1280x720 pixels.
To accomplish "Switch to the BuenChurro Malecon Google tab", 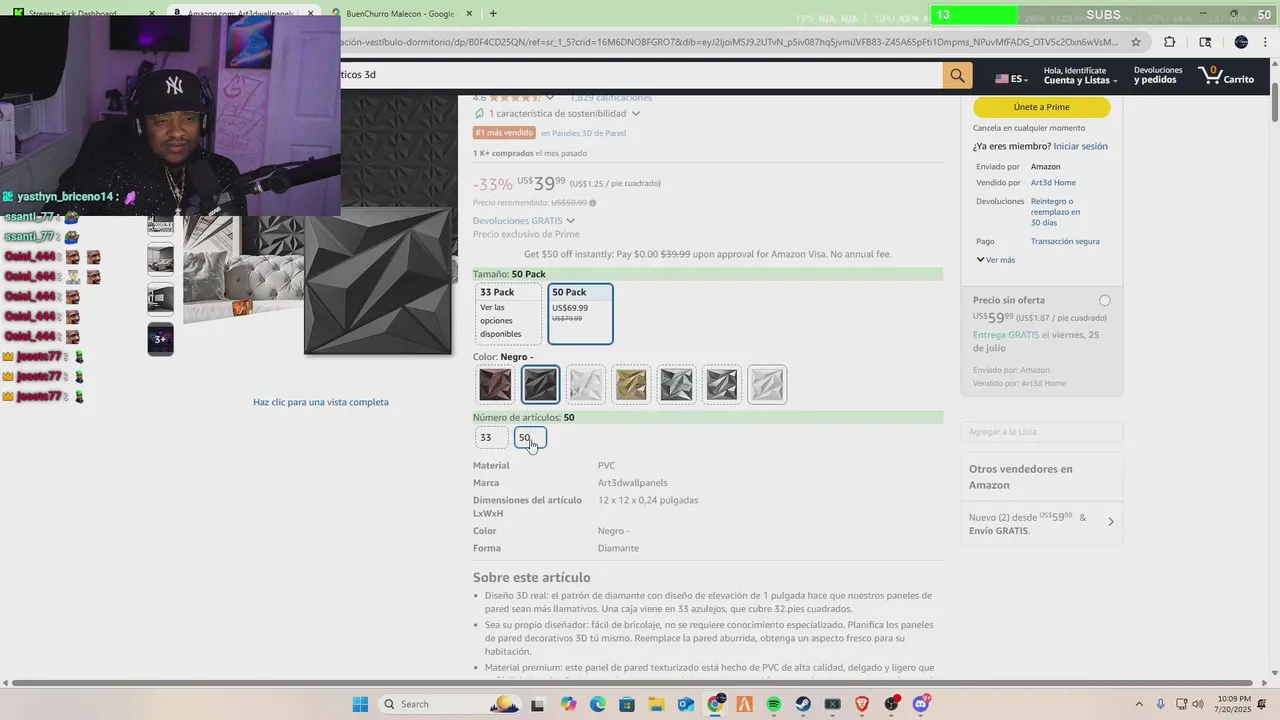I will (400, 14).
